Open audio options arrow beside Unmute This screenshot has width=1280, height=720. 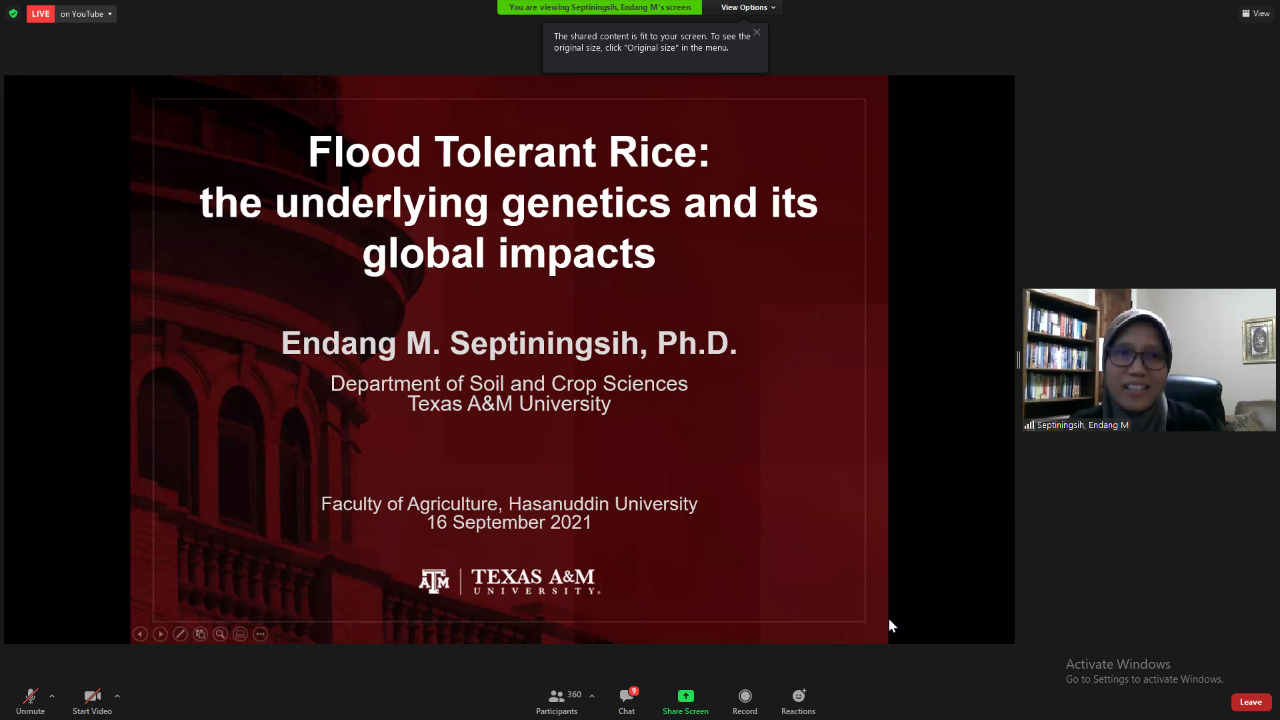(x=52, y=696)
